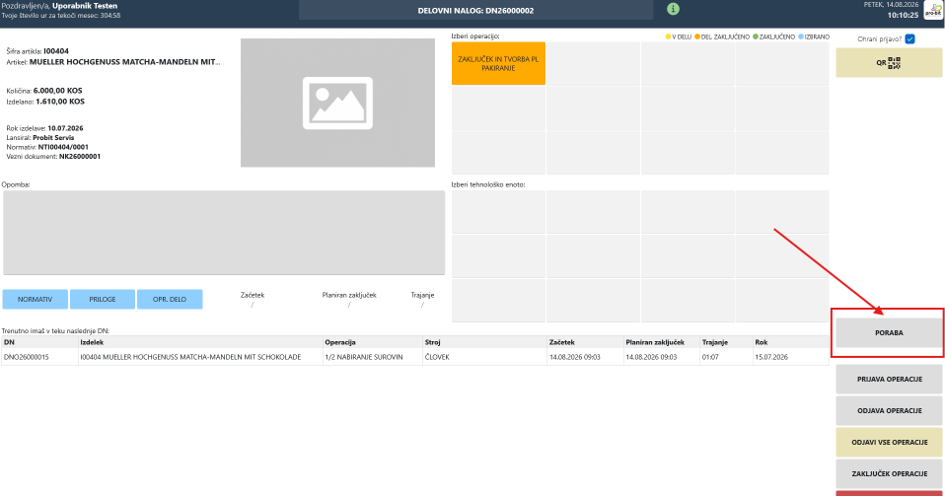Click the quantity value 6.000,00 KOS
The width and height of the screenshot is (945, 496).
tap(58, 90)
